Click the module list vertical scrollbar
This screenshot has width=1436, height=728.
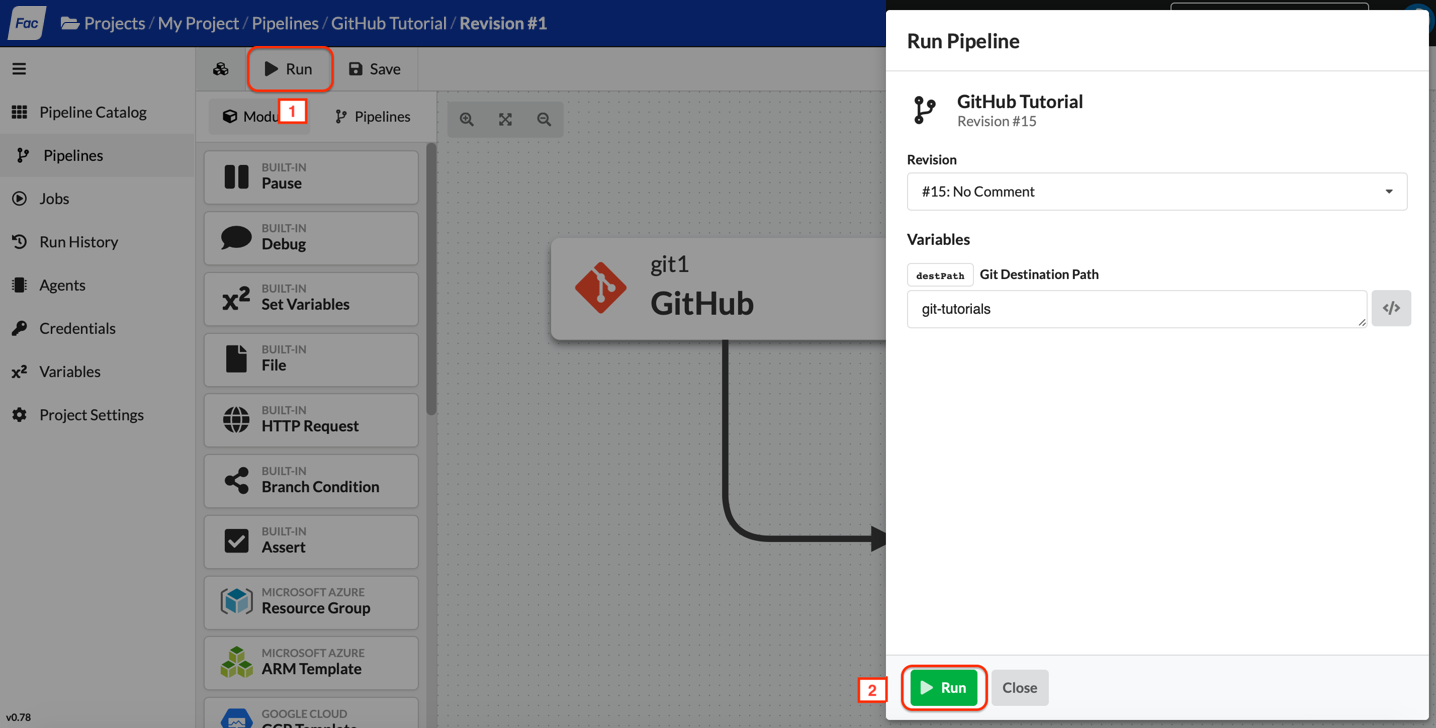431,280
